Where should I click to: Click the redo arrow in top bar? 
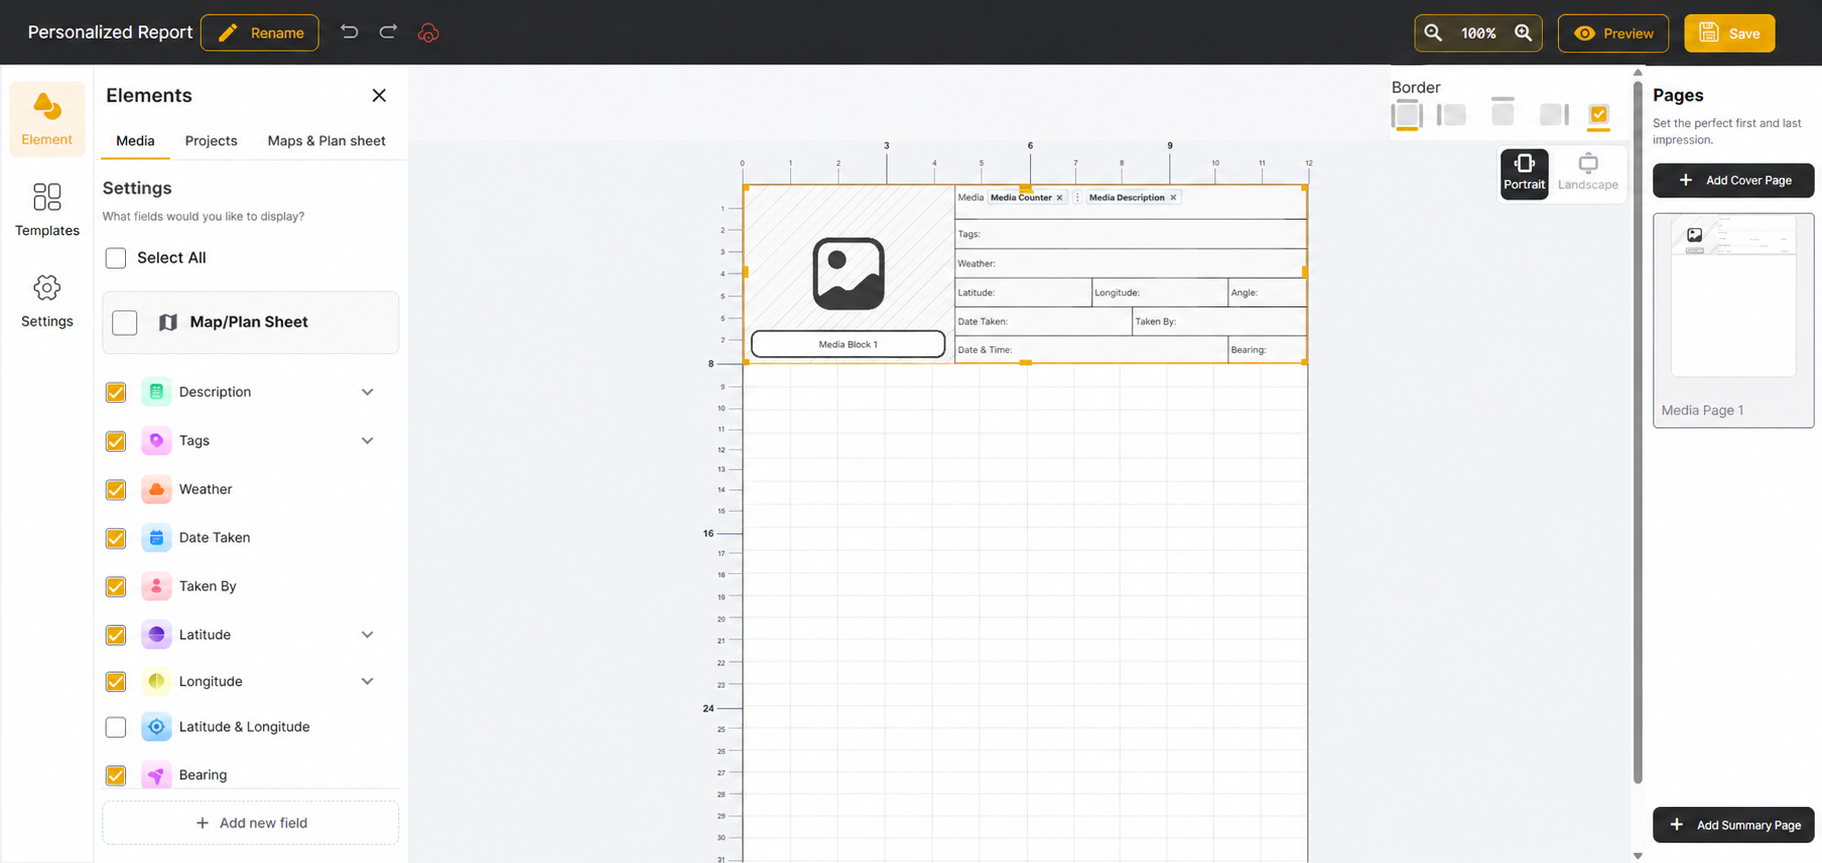[388, 32]
